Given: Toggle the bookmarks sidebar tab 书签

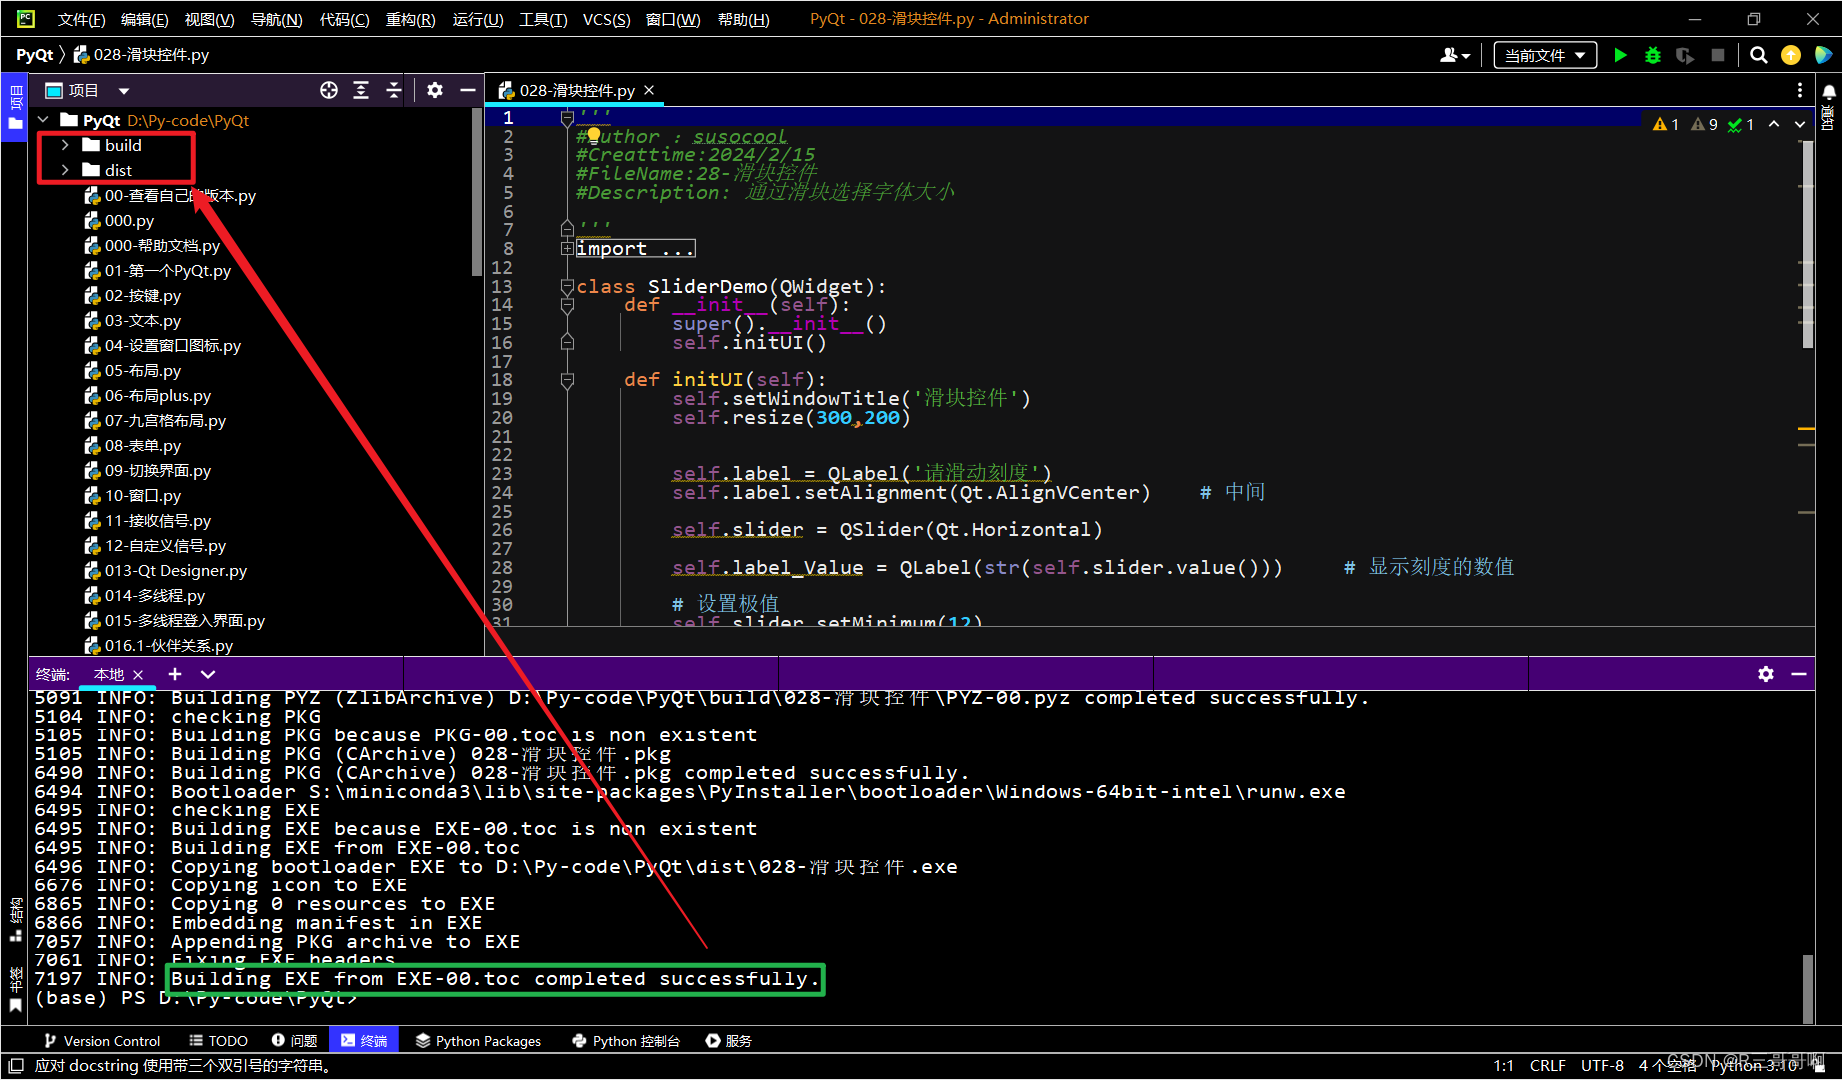Looking at the screenshot, I should (x=15, y=989).
